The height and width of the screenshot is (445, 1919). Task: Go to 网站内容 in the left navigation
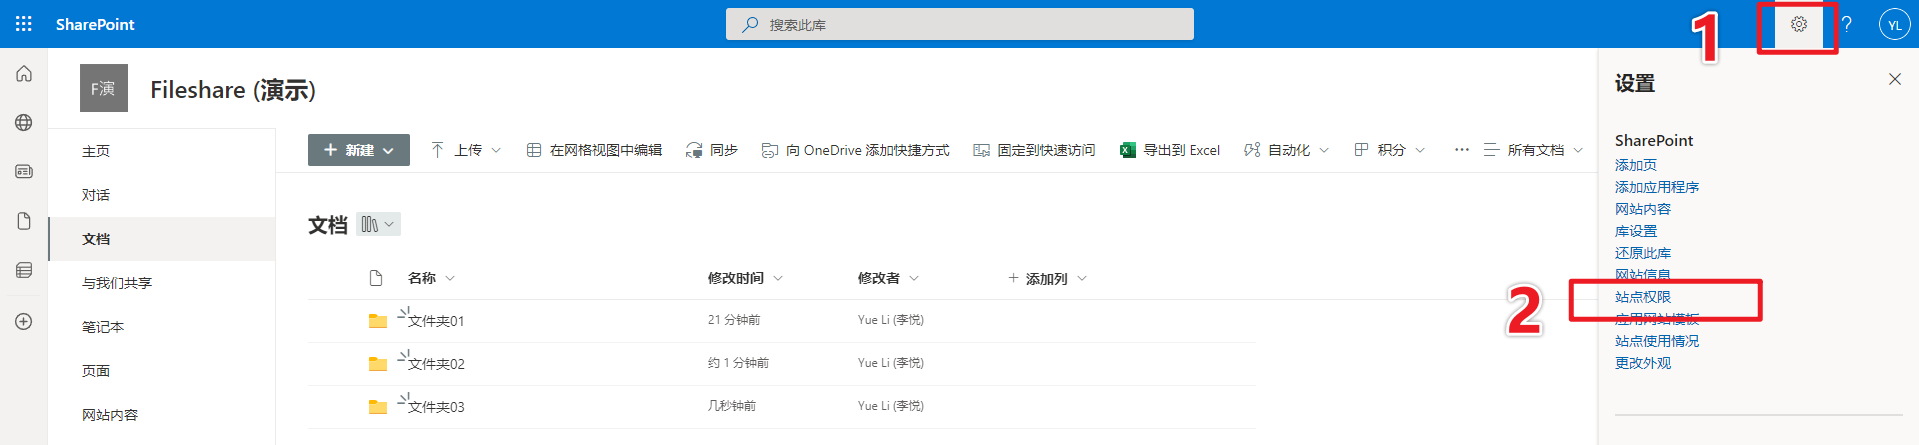(x=110, y=415)
